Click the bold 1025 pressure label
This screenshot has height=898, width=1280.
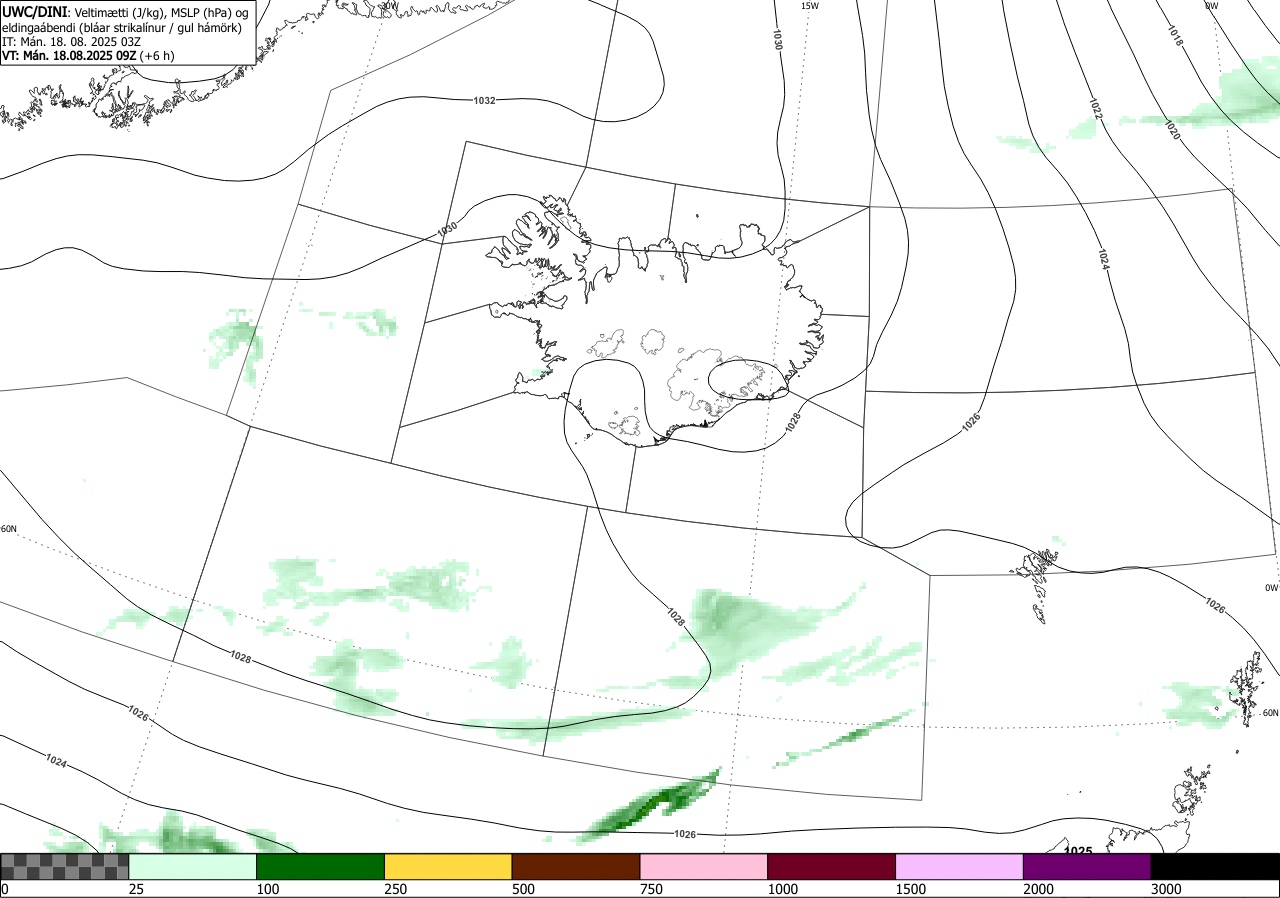pyautogui.click(x=1078, y=850)
